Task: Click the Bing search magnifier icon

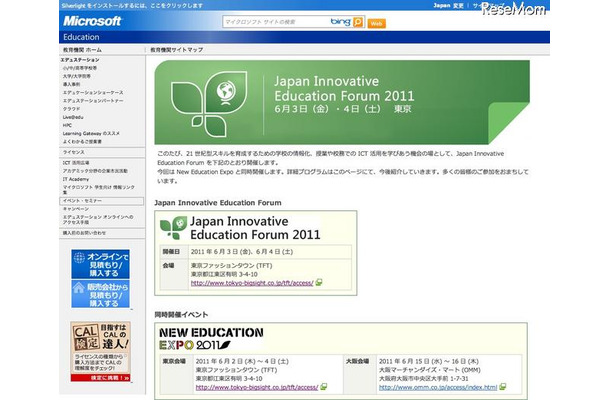Action: point(358,22)
